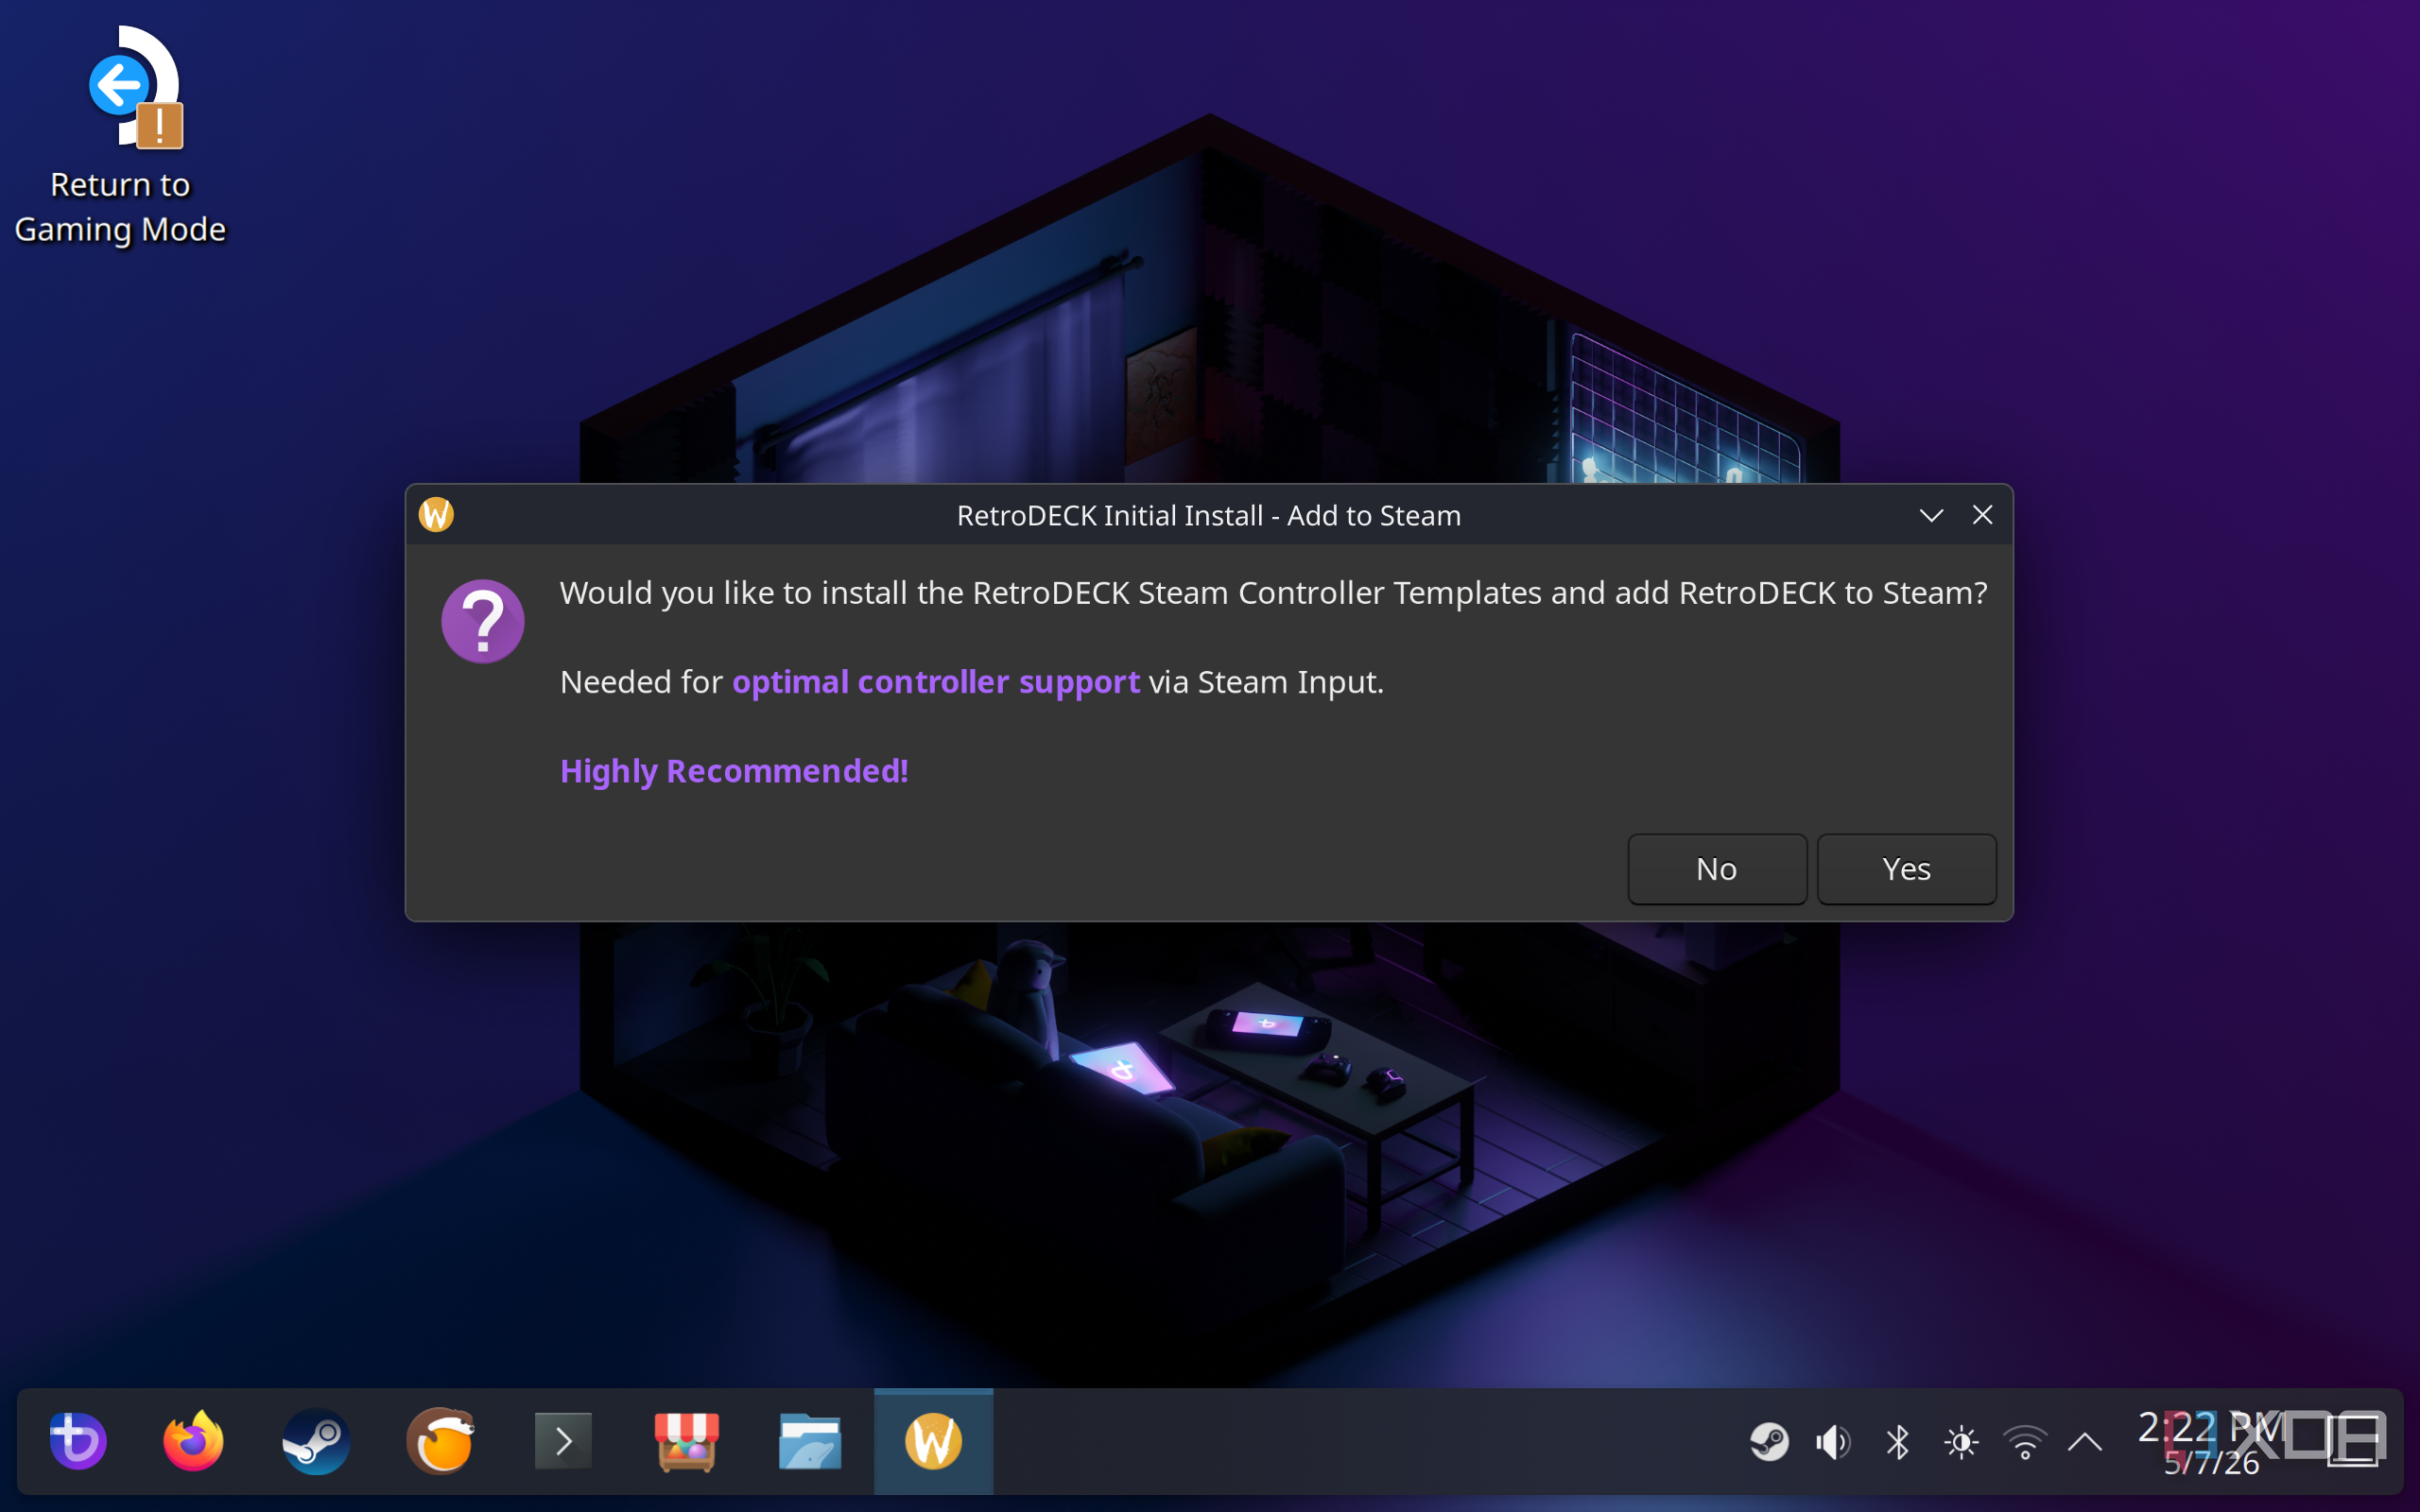Open the Bluetooth tray icon
This screenshot has width=2420, height=1512.
coord(1897,1442)
